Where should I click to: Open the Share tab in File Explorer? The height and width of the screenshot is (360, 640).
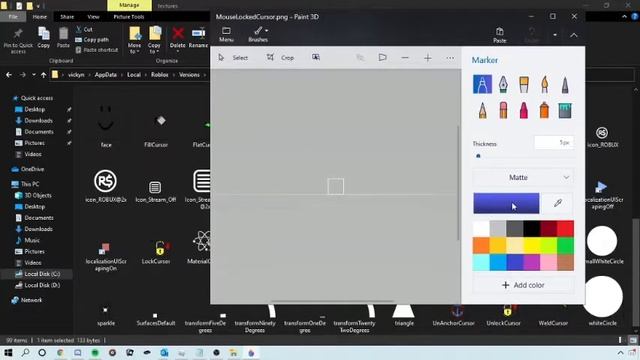pos(67,17)
